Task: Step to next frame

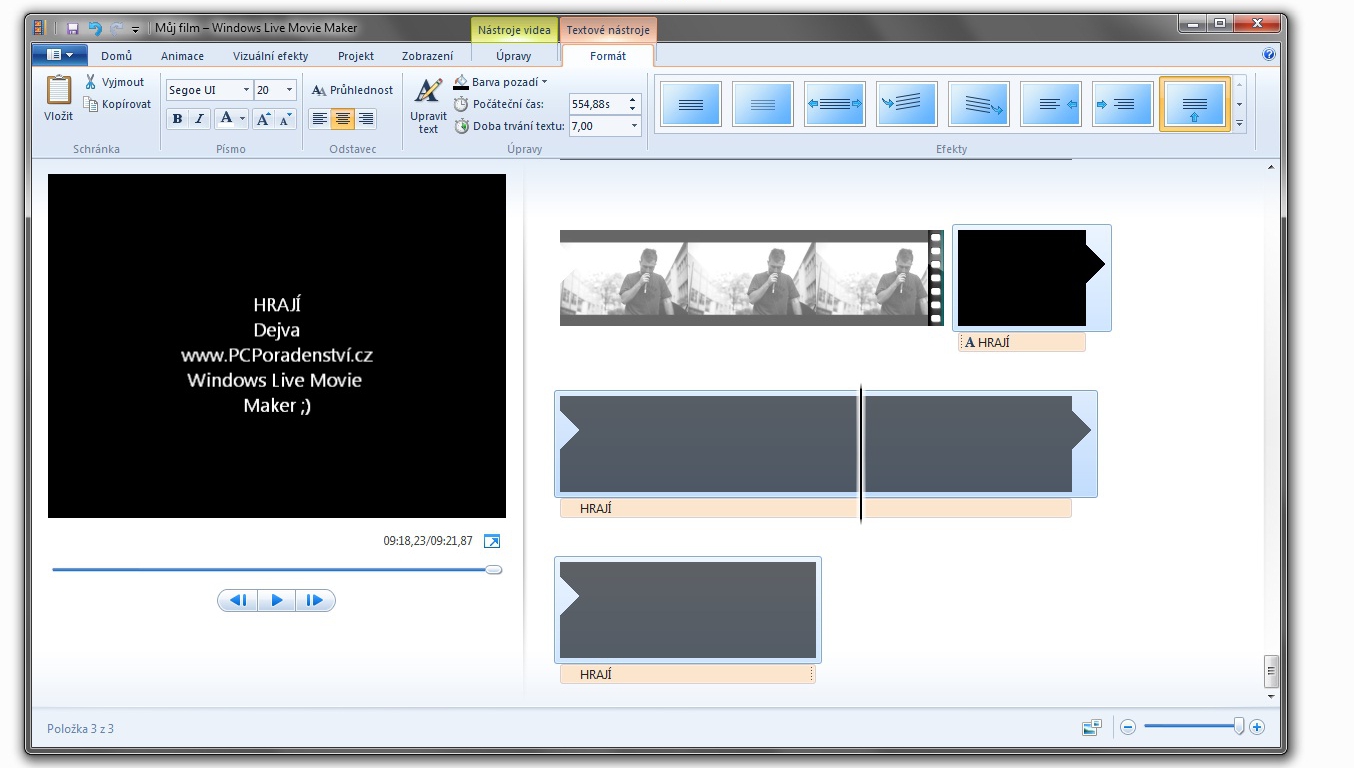Action: coord(315,600)
